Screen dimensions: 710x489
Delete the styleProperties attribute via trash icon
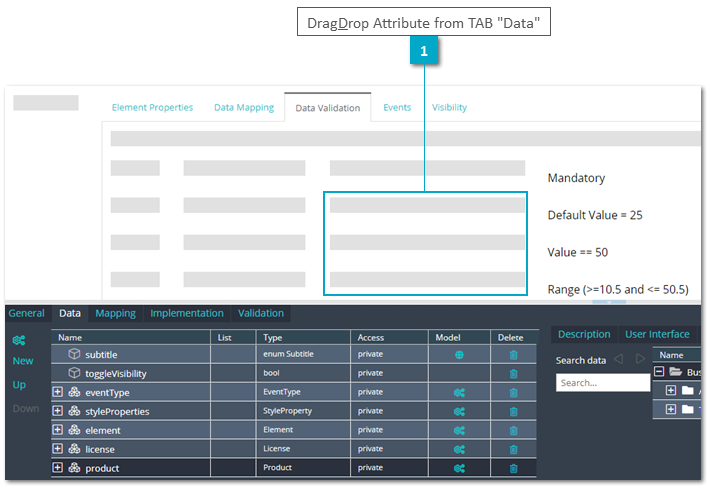(513, 412)
